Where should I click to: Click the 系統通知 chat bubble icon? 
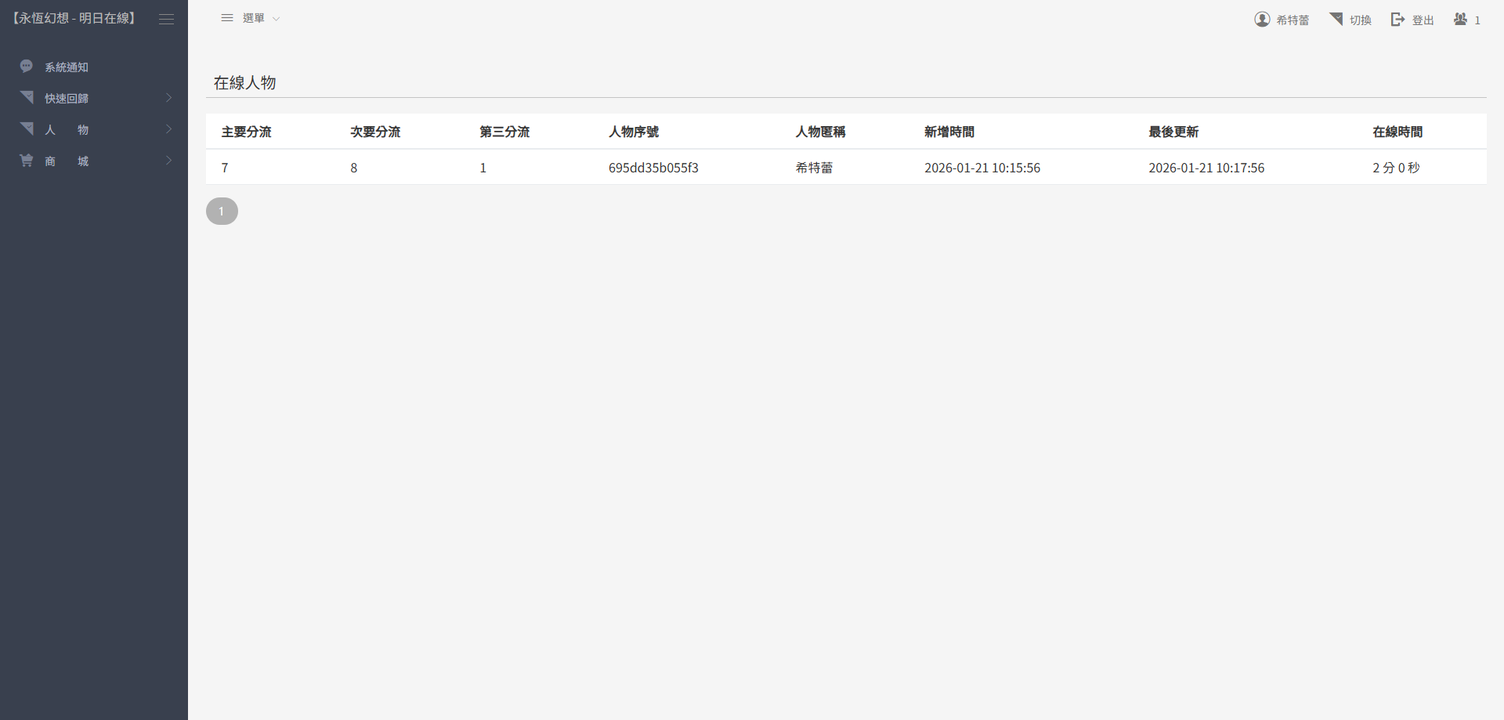tap(27, 67)
